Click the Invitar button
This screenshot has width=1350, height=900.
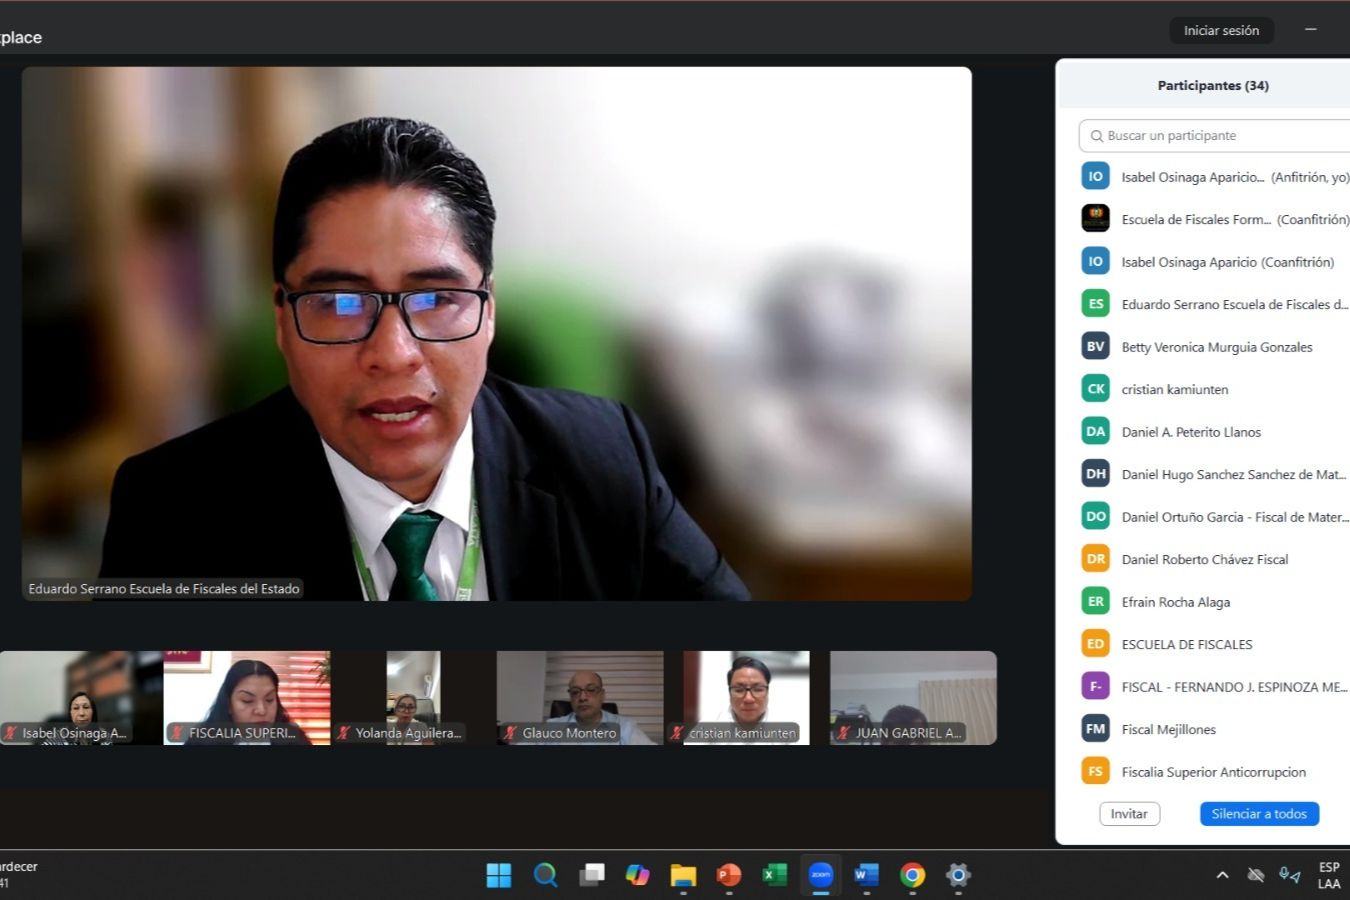1129,814
